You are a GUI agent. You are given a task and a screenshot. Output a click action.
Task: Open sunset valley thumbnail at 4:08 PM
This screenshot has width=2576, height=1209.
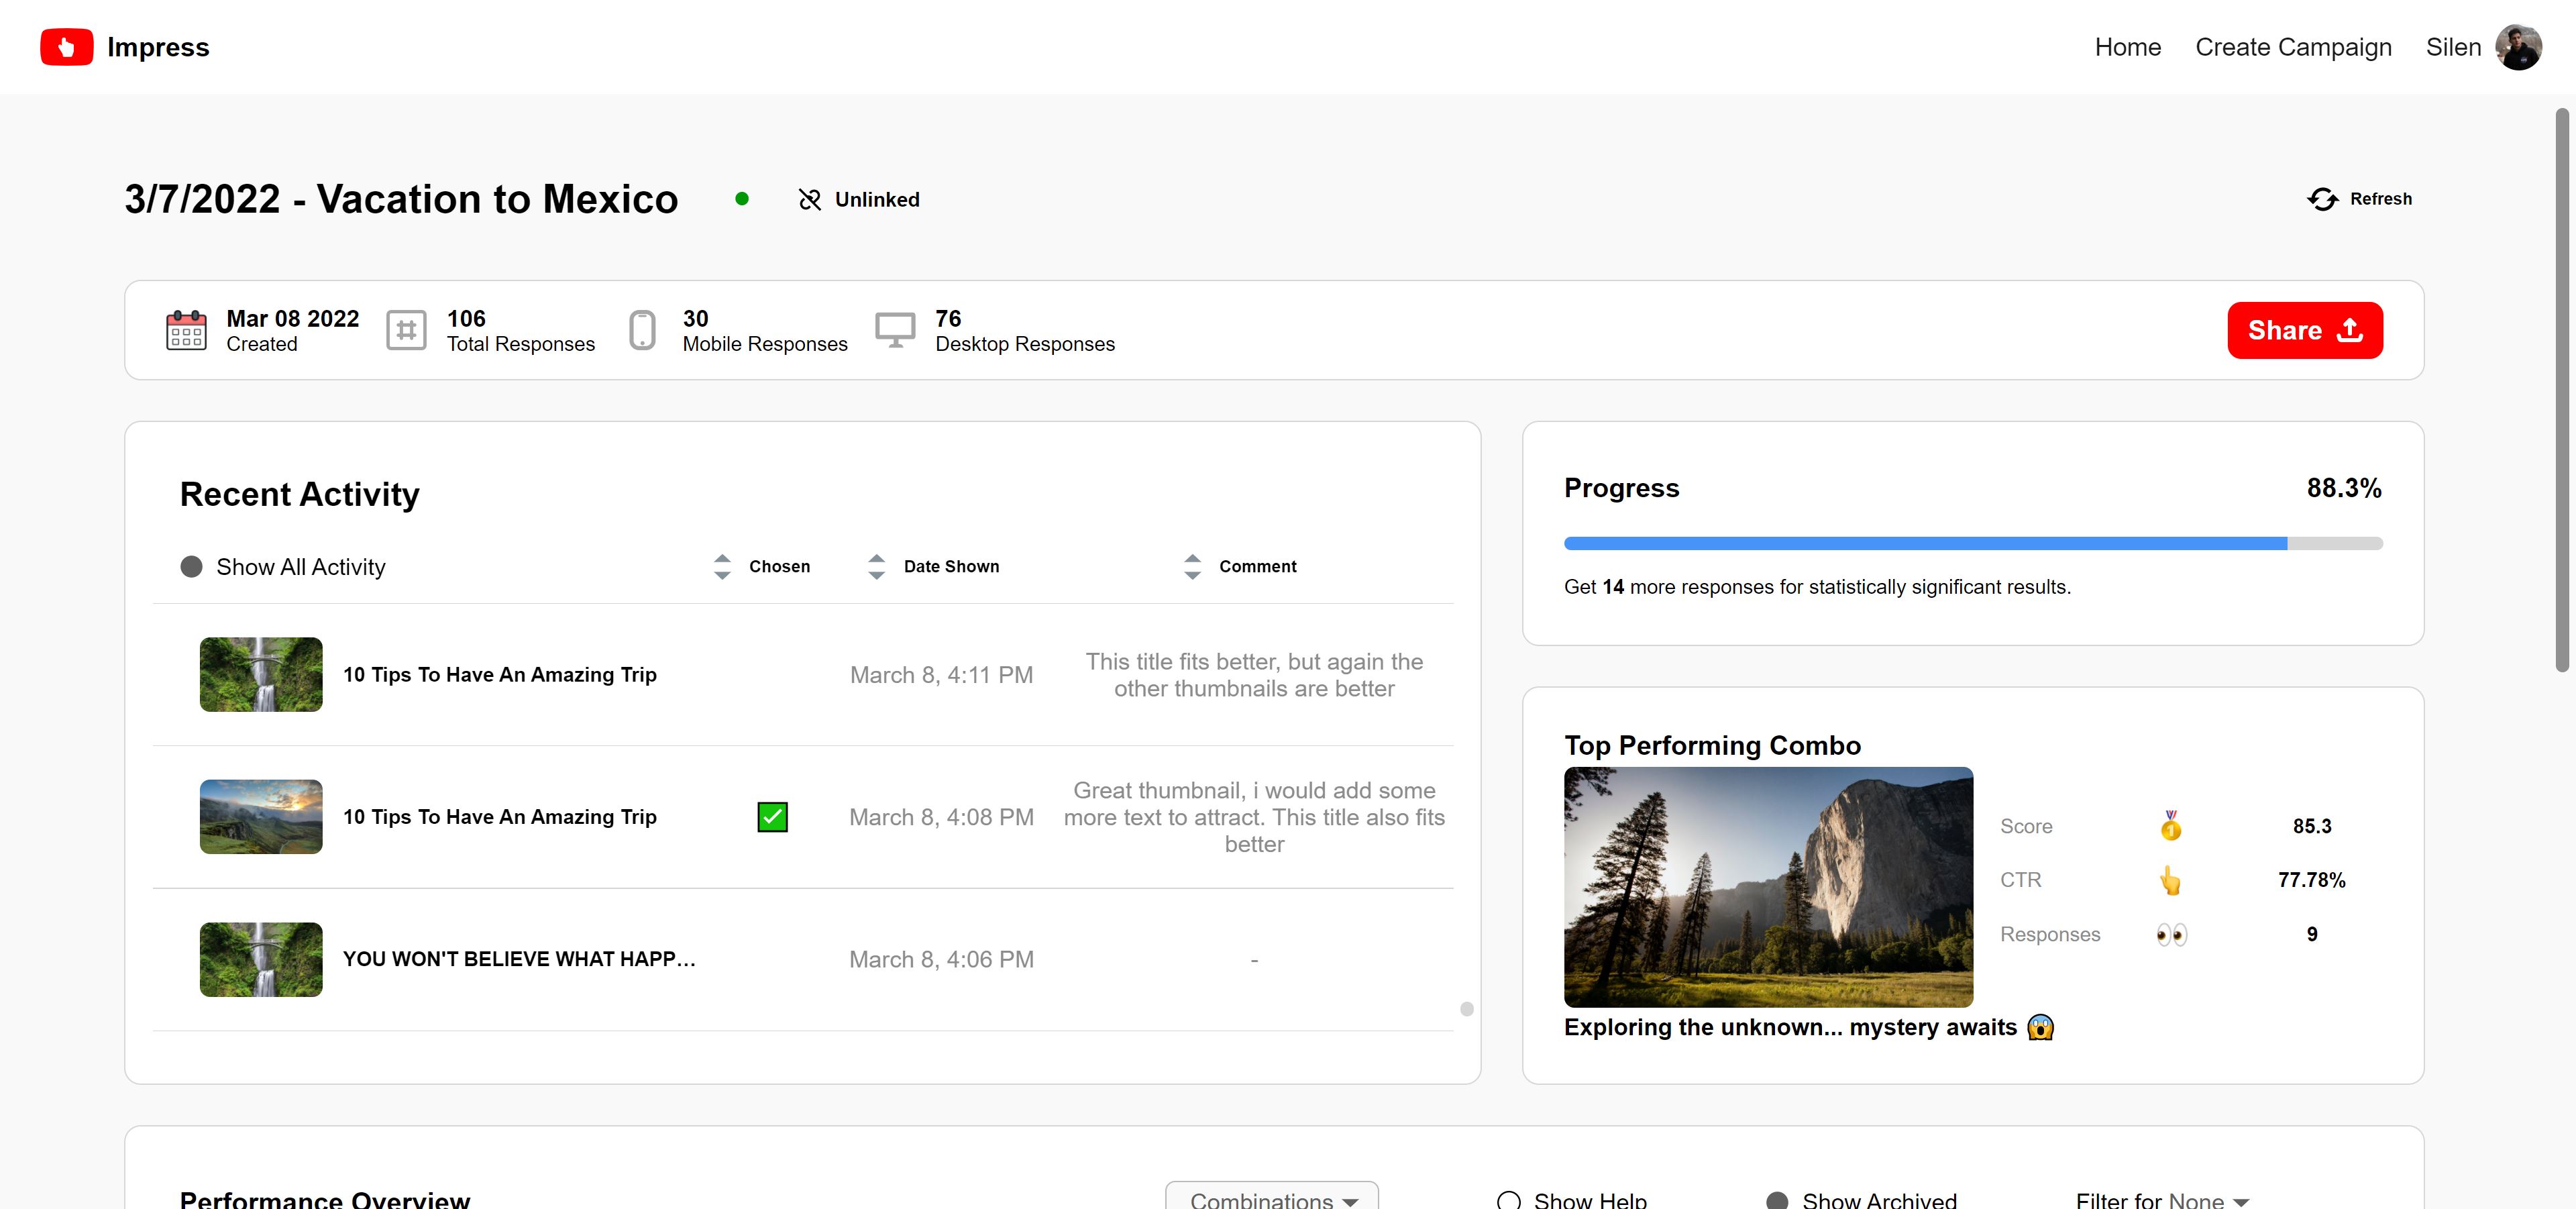[x=261, y=817]
